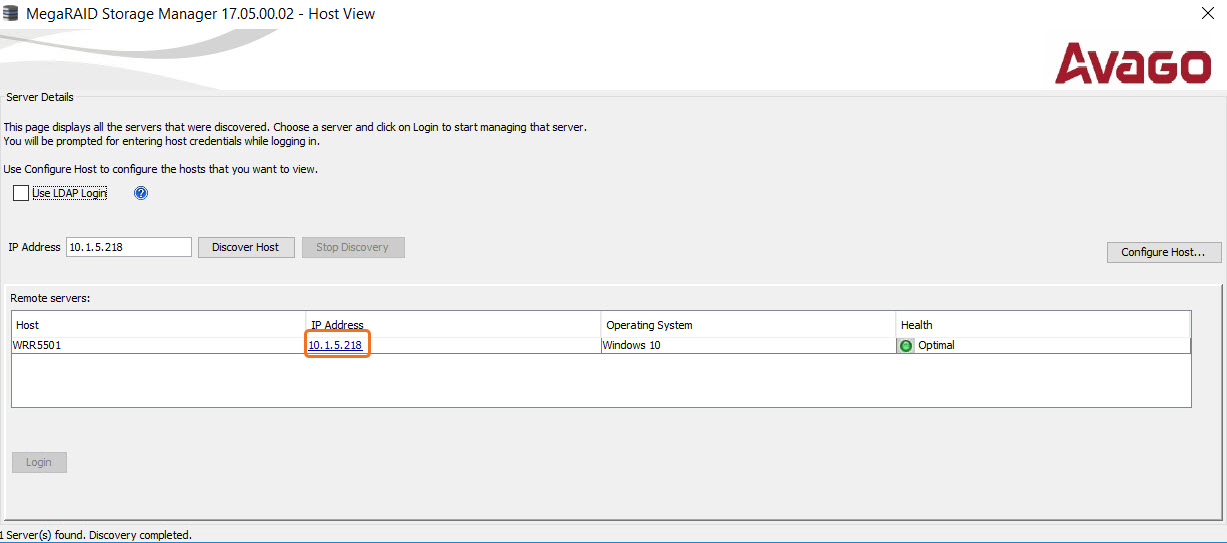
Task: Click the IP Address input field
Action: coord(129,247)
